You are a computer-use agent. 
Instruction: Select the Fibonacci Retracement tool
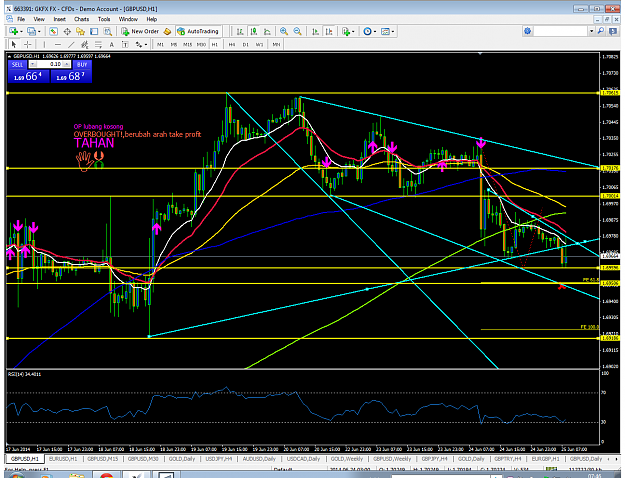coord(98,44)
